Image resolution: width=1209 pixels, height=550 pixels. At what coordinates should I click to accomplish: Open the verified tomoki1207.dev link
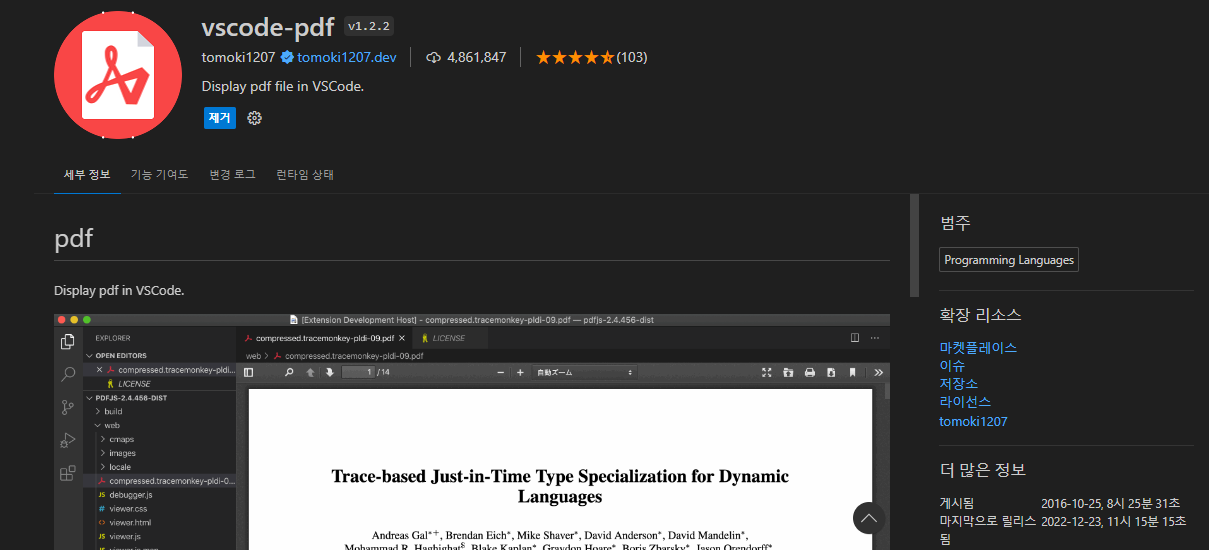tap(338, 57)
